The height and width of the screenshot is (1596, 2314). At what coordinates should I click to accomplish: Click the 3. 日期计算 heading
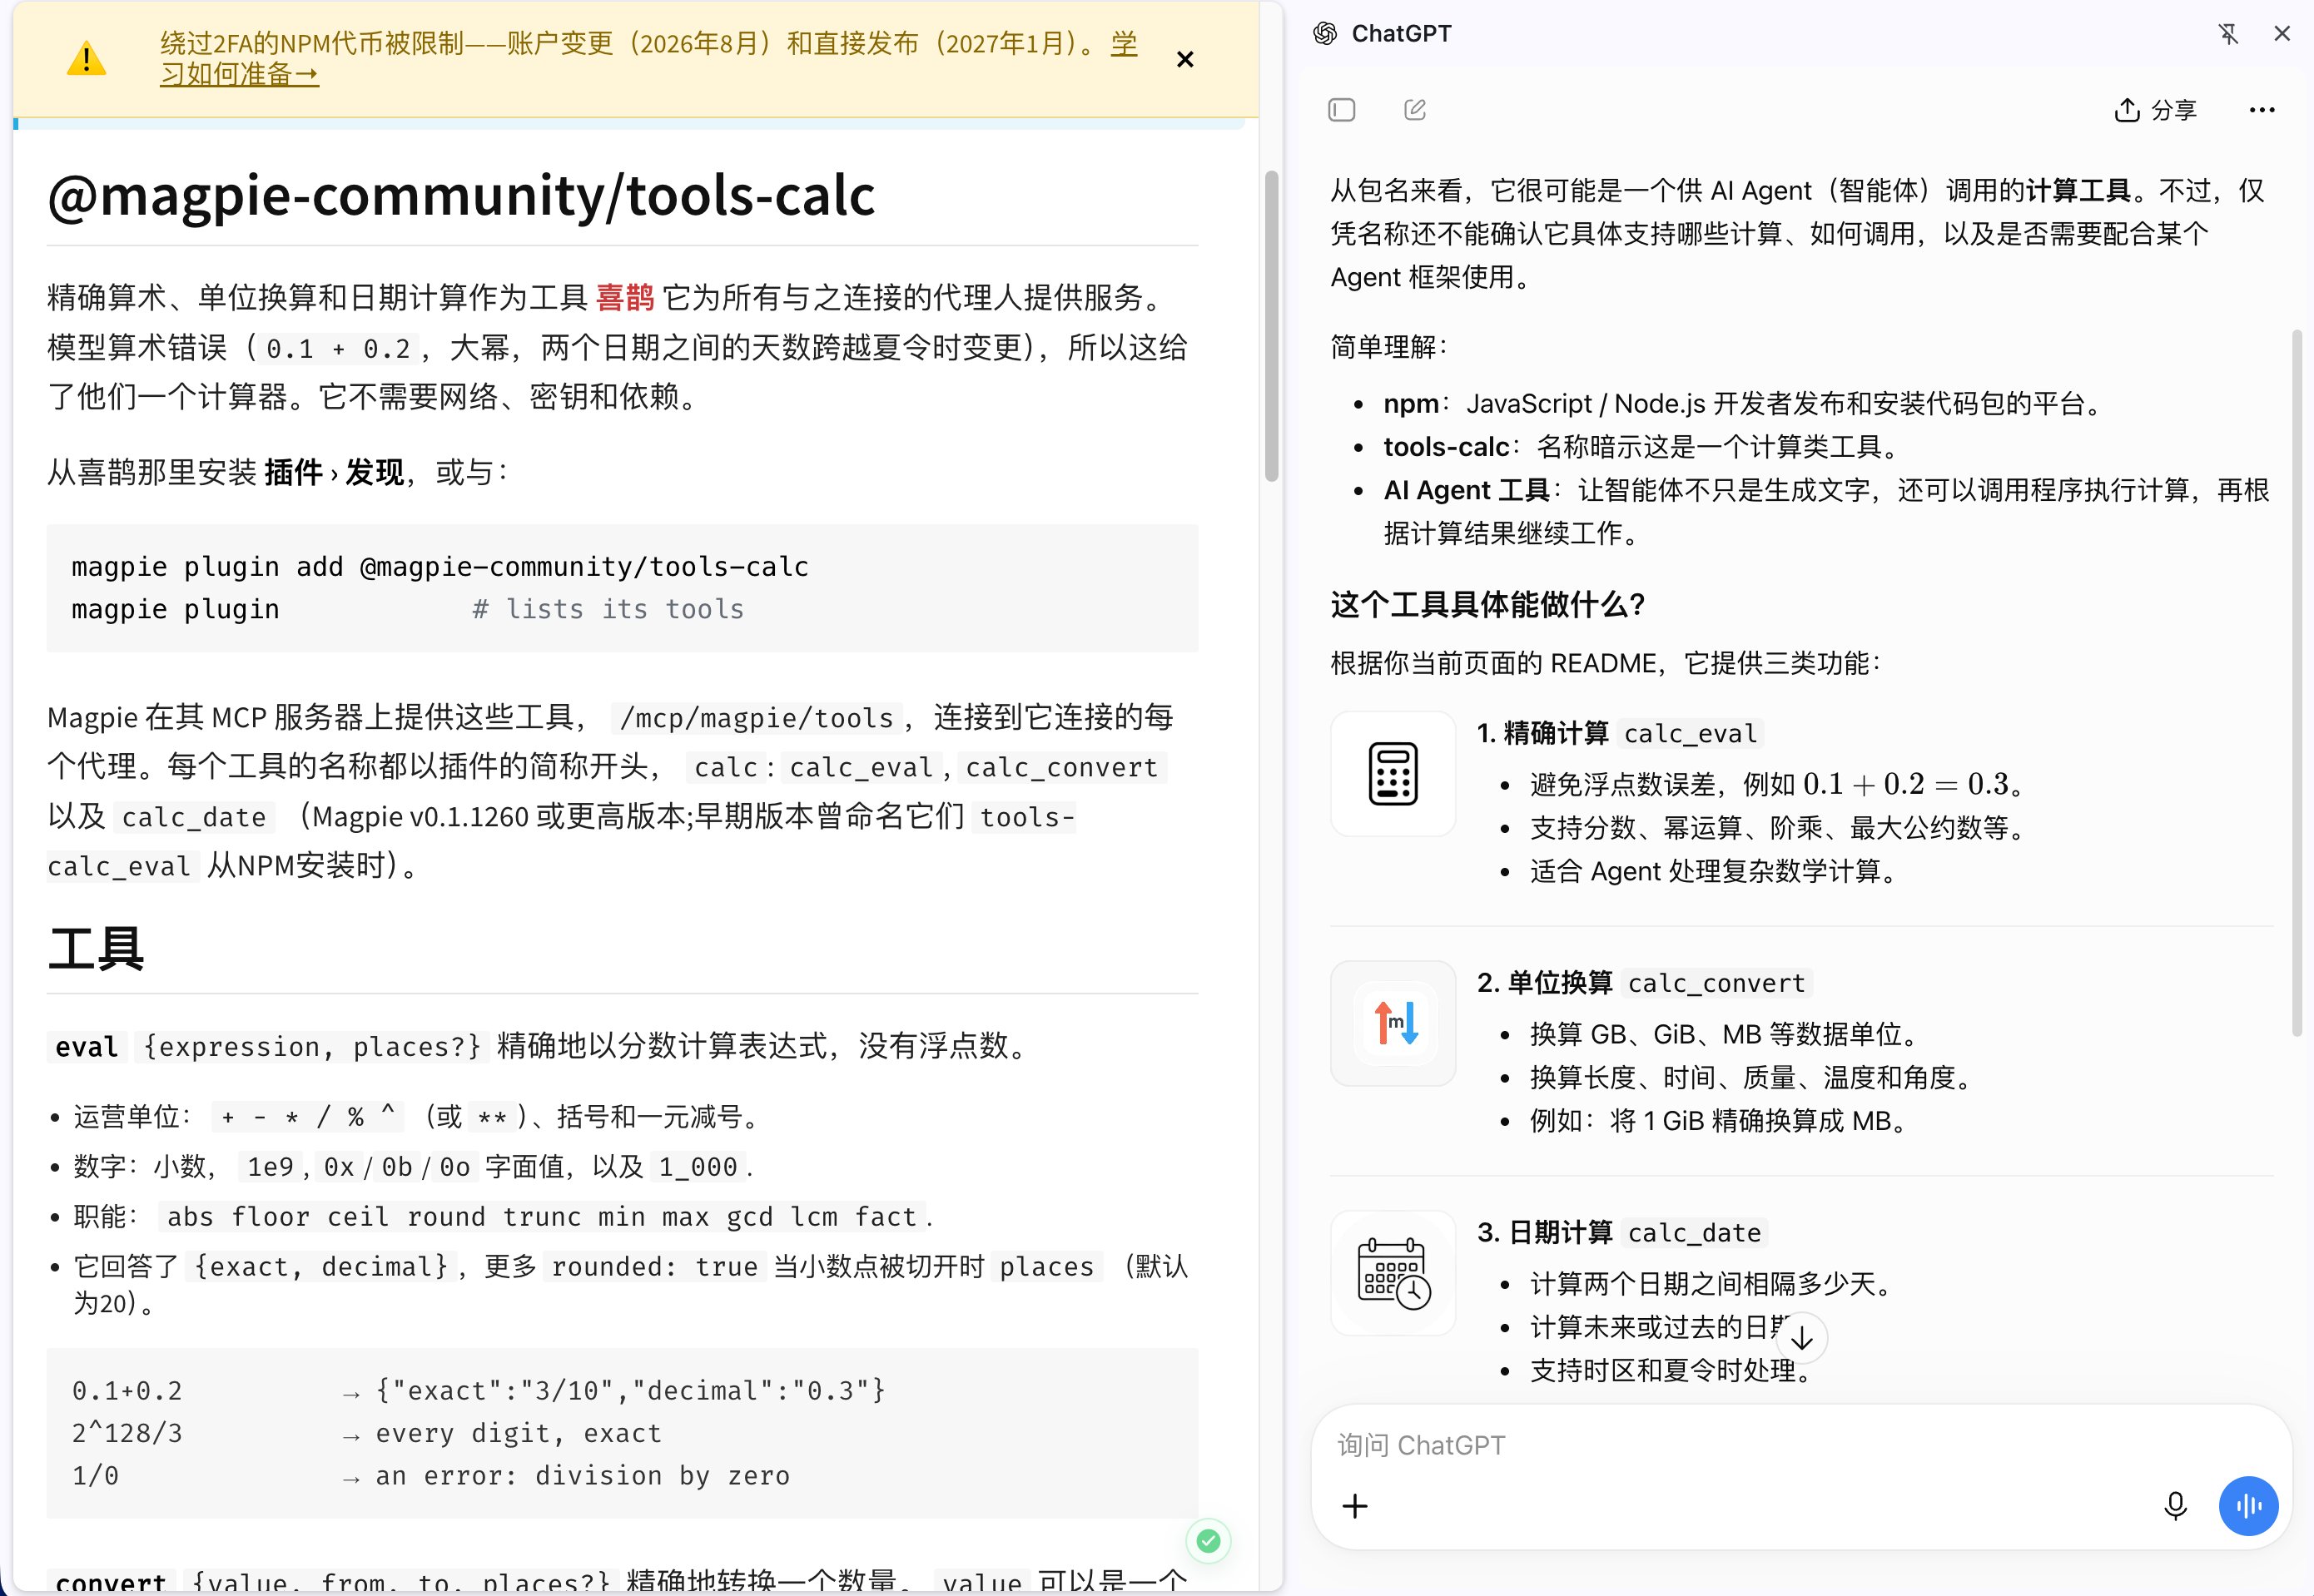(x=1544, y=1233)
